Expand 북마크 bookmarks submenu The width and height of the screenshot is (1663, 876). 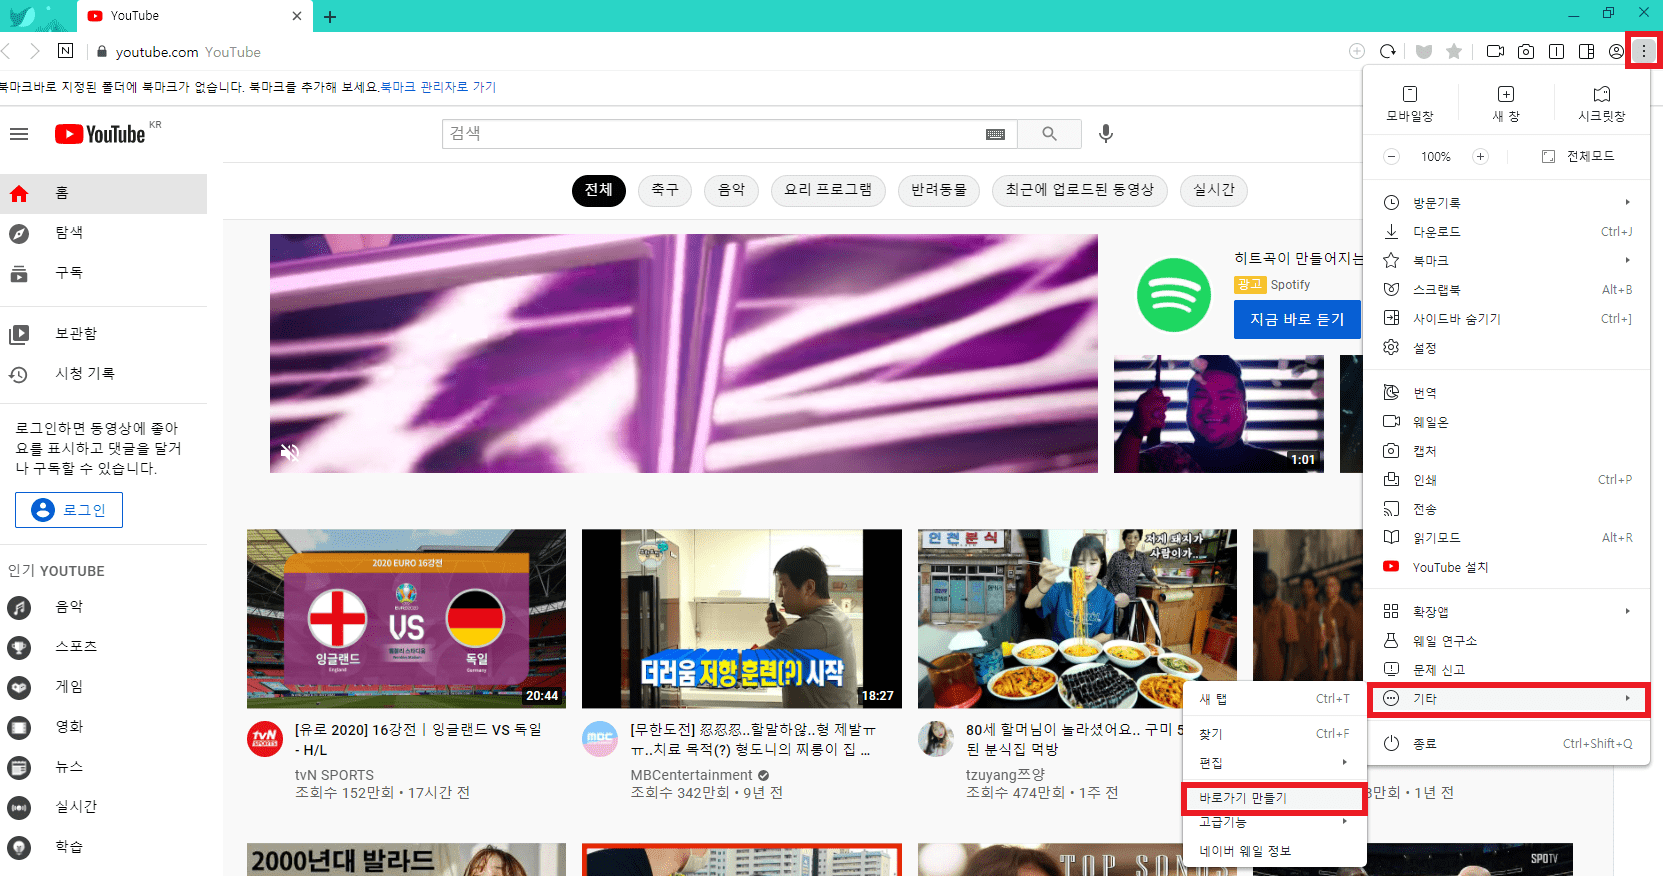pyautogui.click(x=1507, y=261)
